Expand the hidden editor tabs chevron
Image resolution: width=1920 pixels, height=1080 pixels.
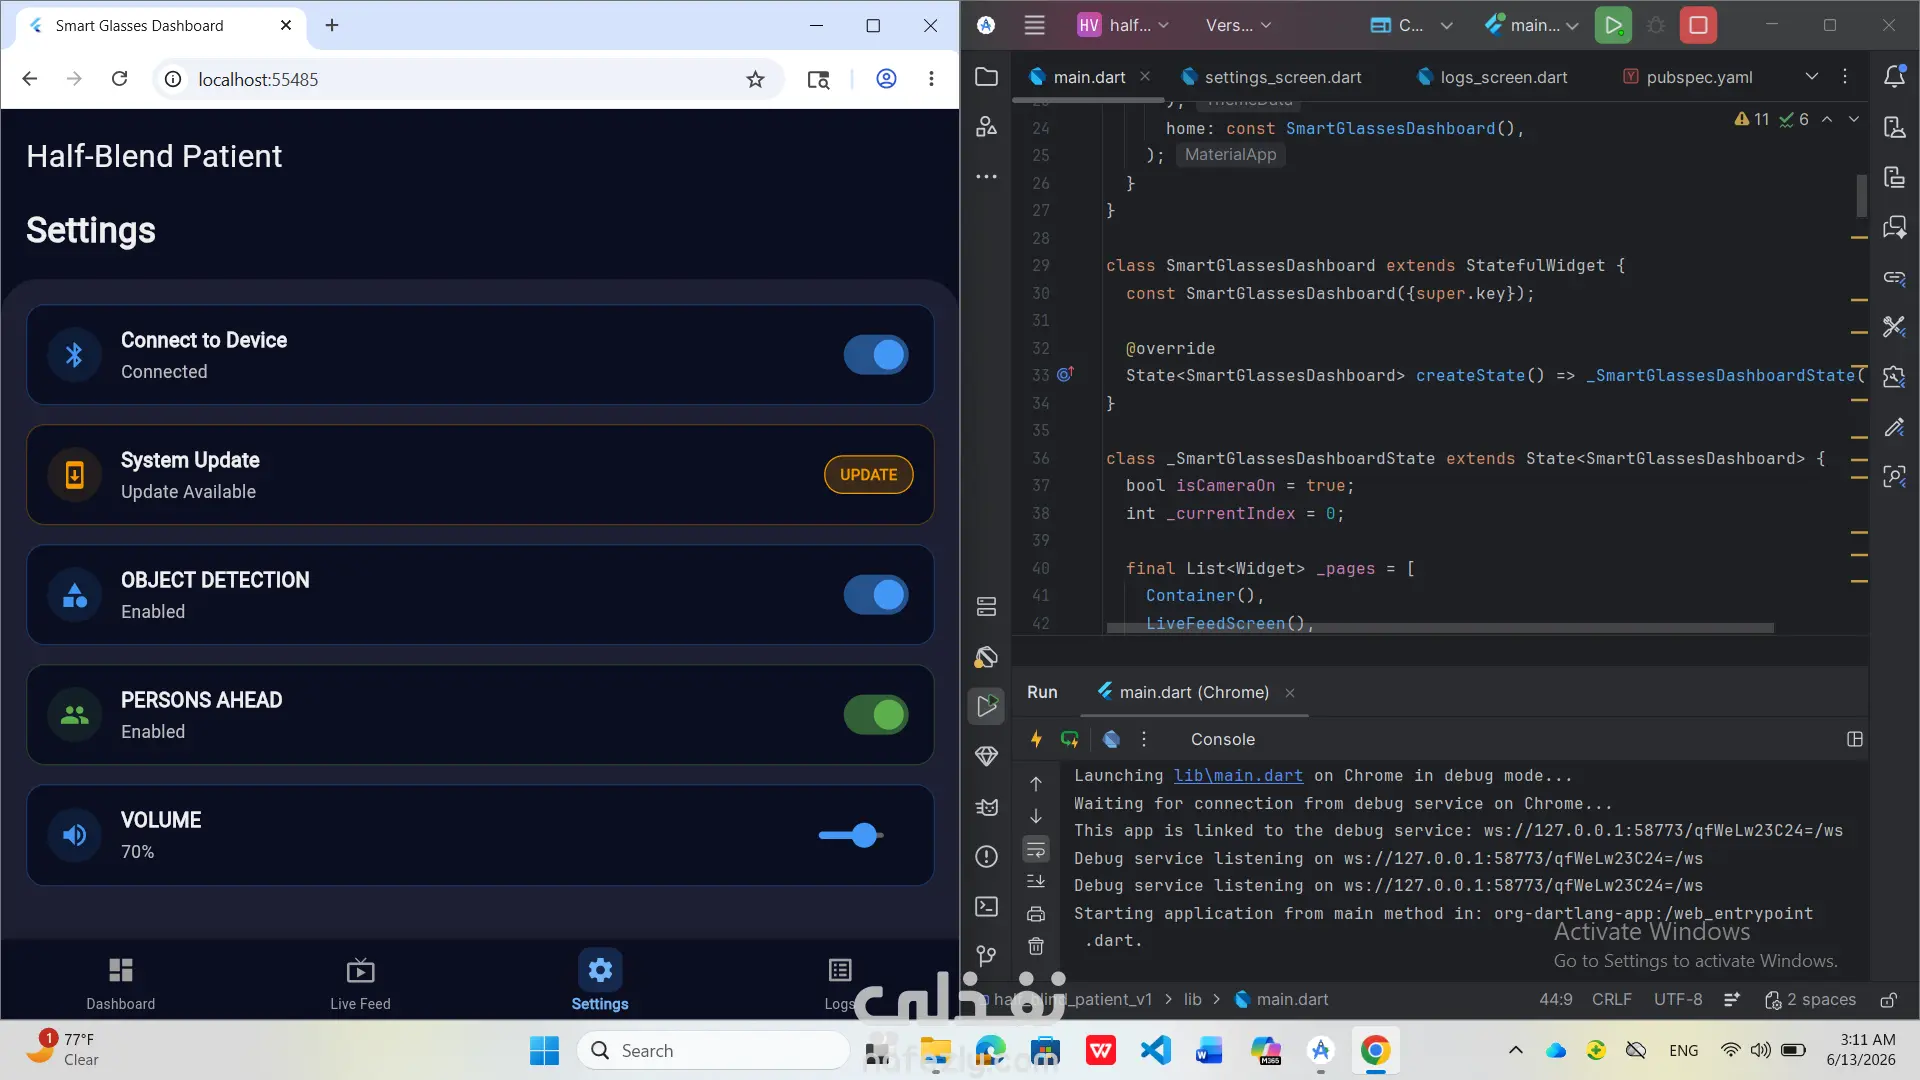(x=1812, y=76)
